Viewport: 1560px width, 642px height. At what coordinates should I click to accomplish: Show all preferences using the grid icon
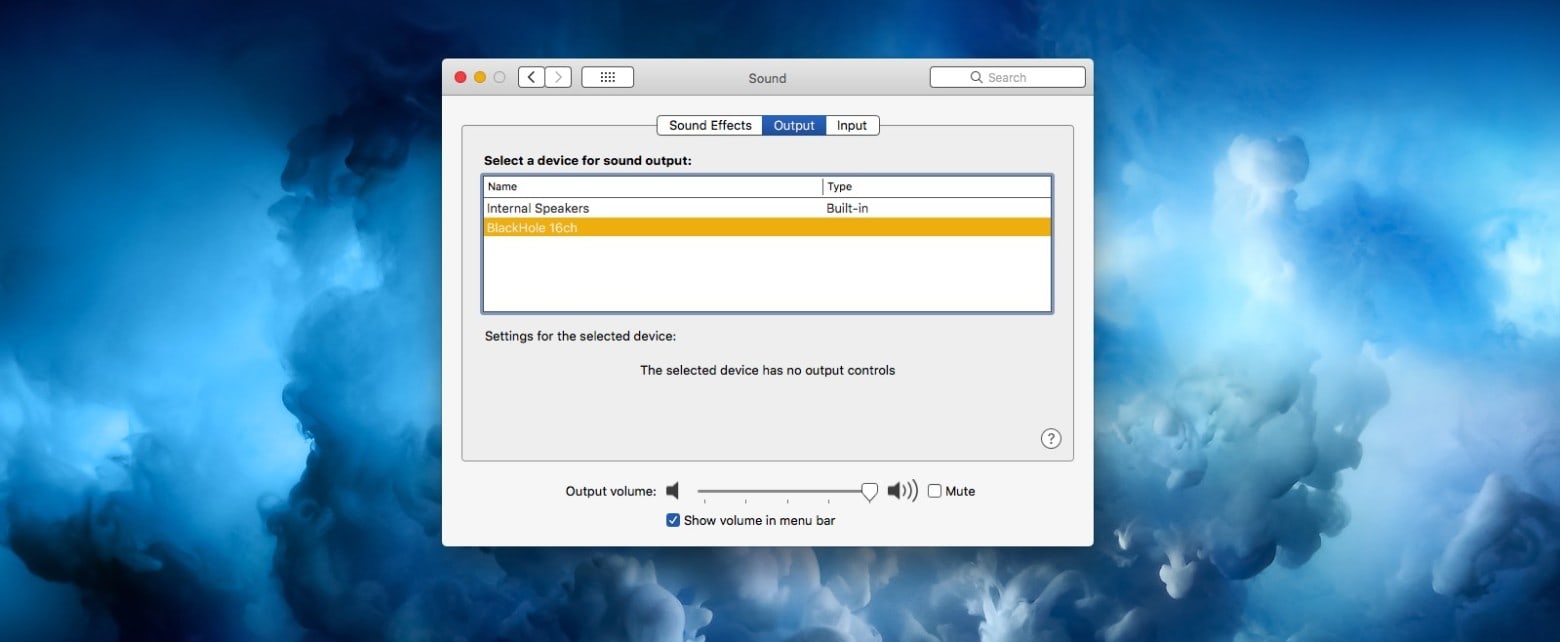click(607, 77)
